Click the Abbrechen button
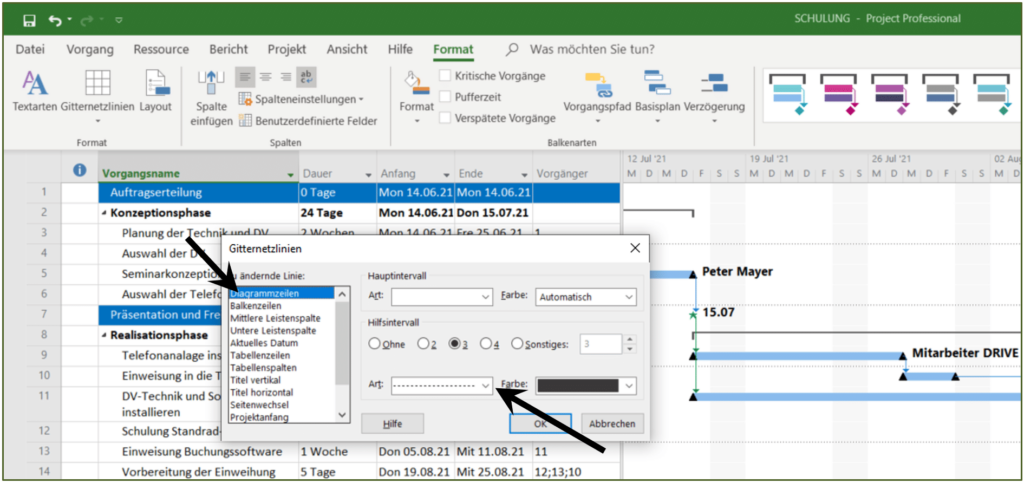 [612, 423]
